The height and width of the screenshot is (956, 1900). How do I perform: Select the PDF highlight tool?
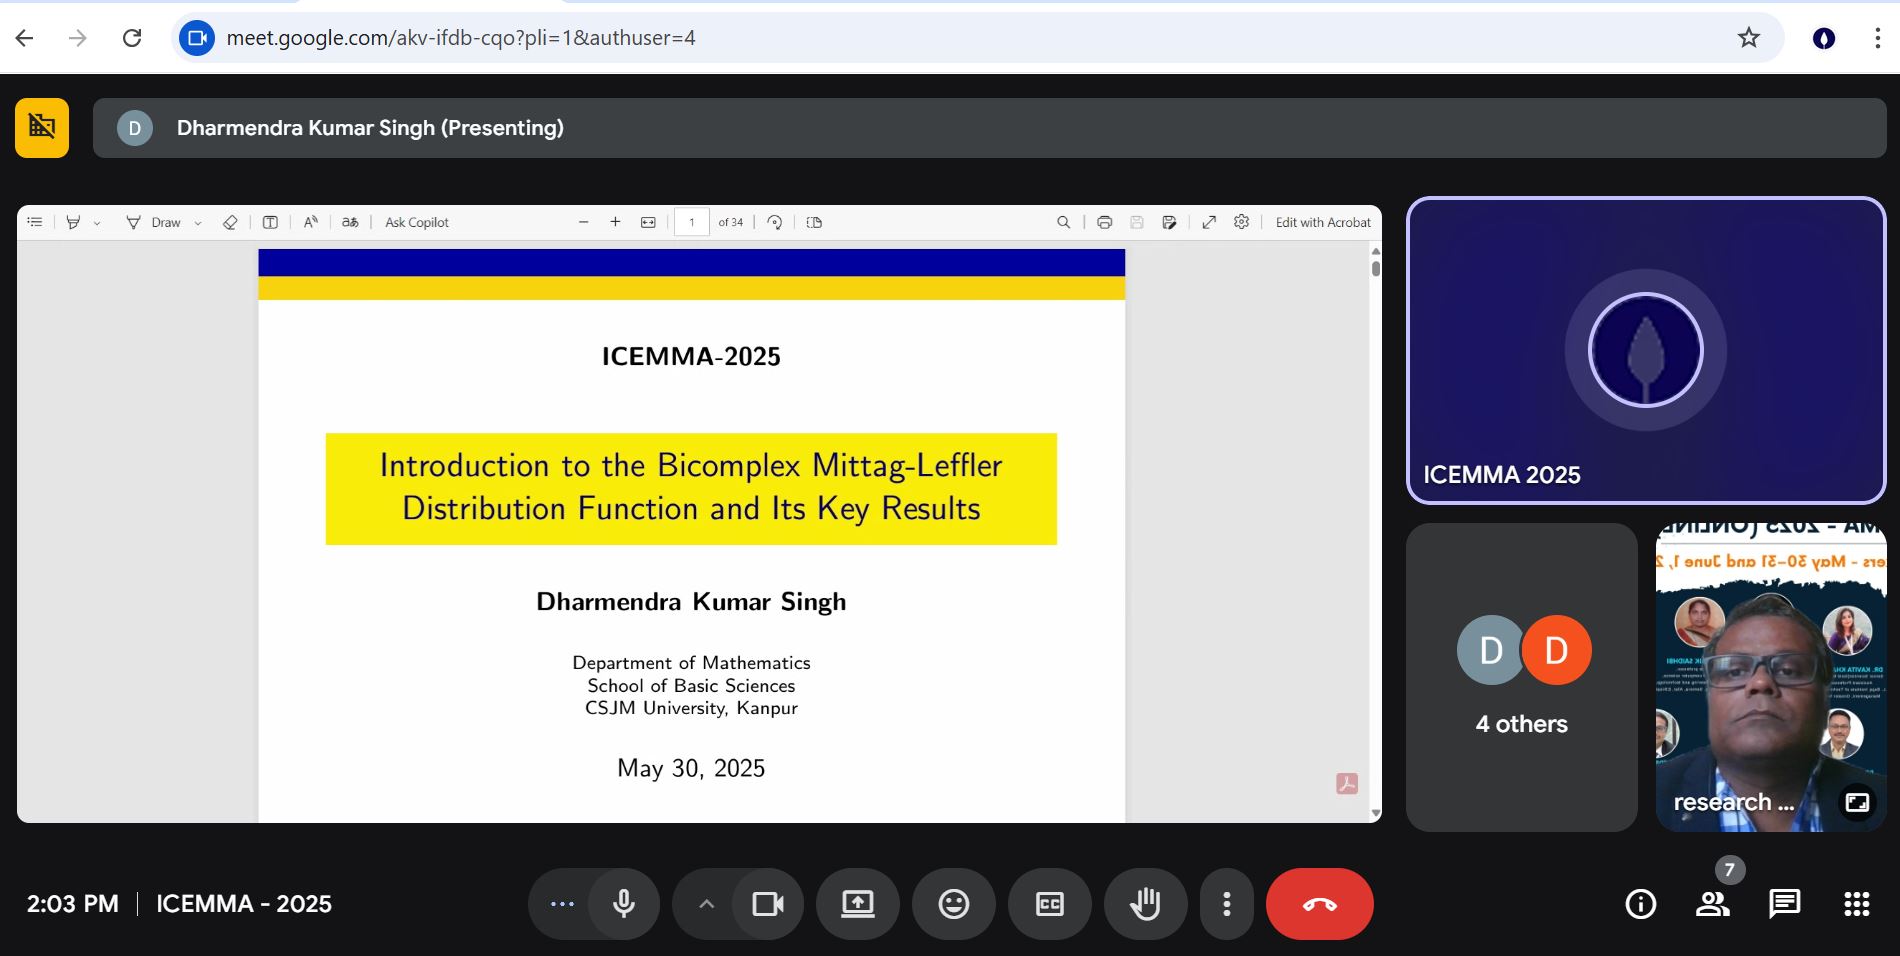pyautogui.click(x=73, y=222)
